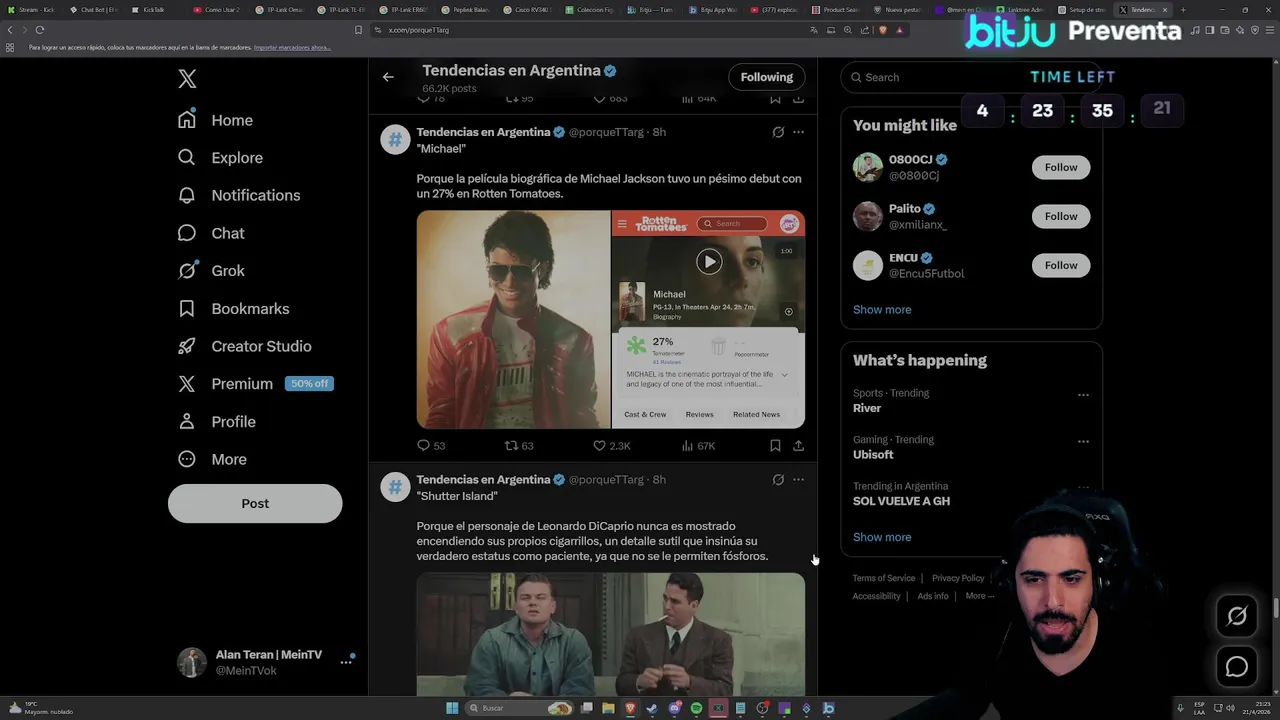The height and width of the screenshot is (720, 1280).
Task: Open Explore in the sidebar
Action: tap(220, 158)
